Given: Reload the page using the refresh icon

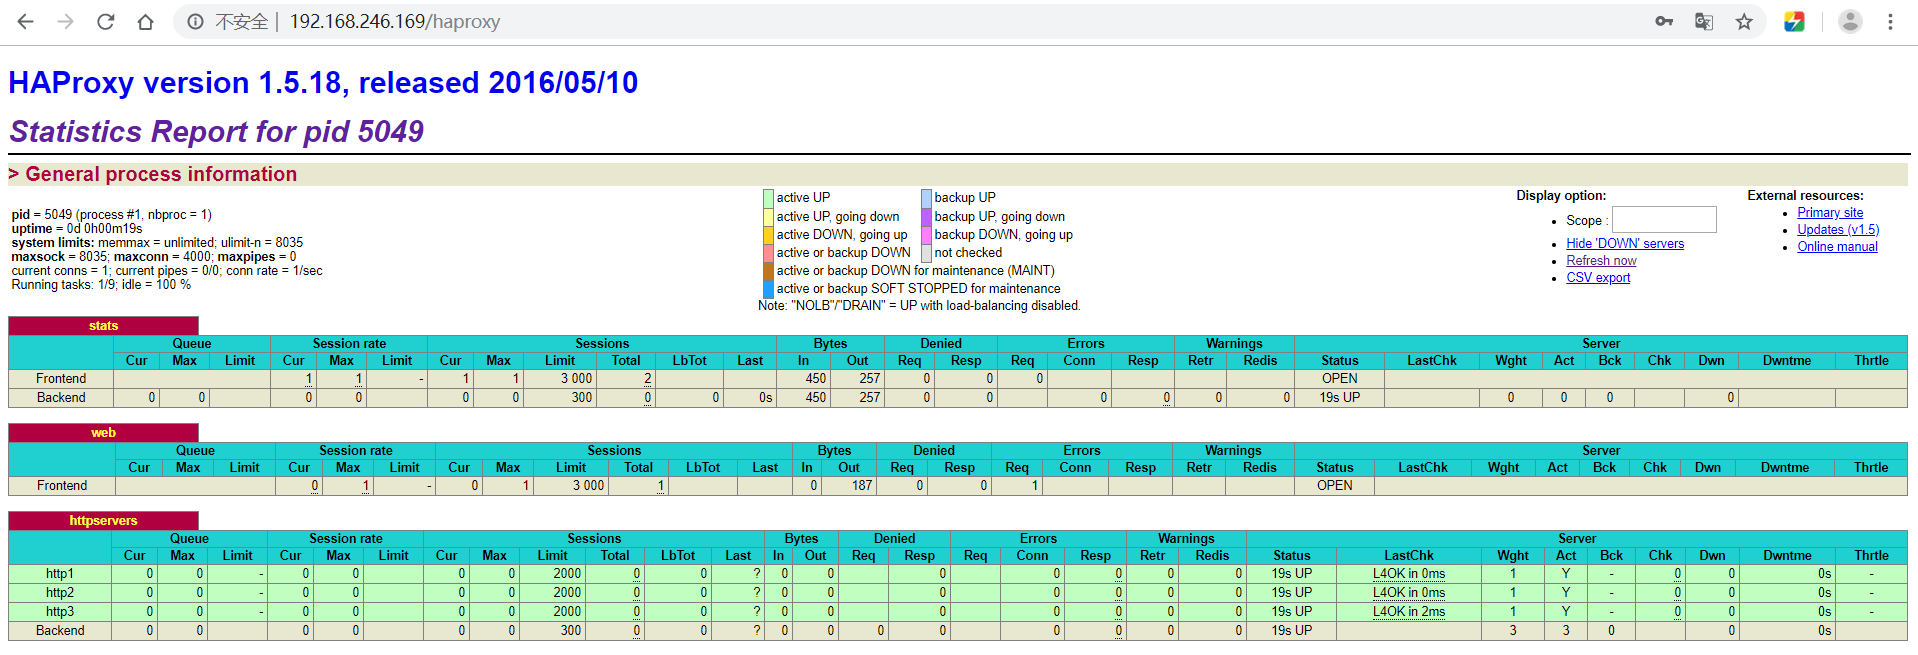Looking at the screenshot, I should pyautogui.click(x=106, y=21).
